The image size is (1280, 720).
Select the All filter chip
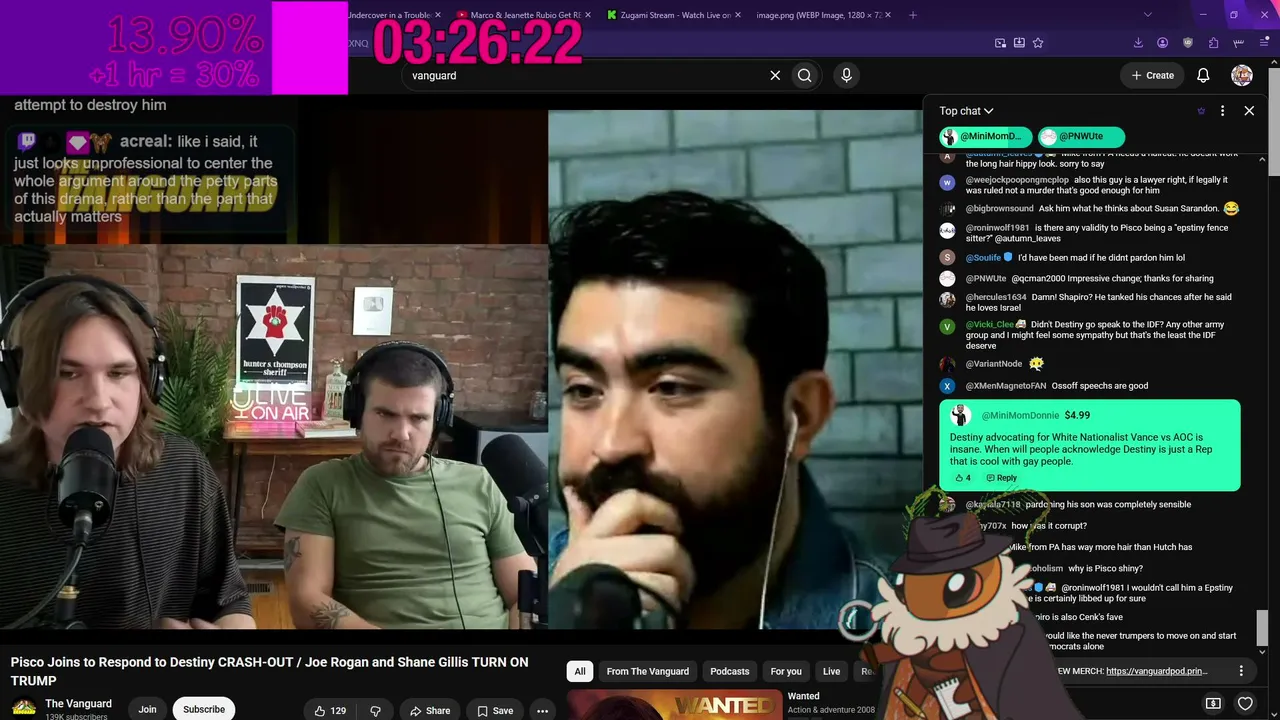[580, 671]
